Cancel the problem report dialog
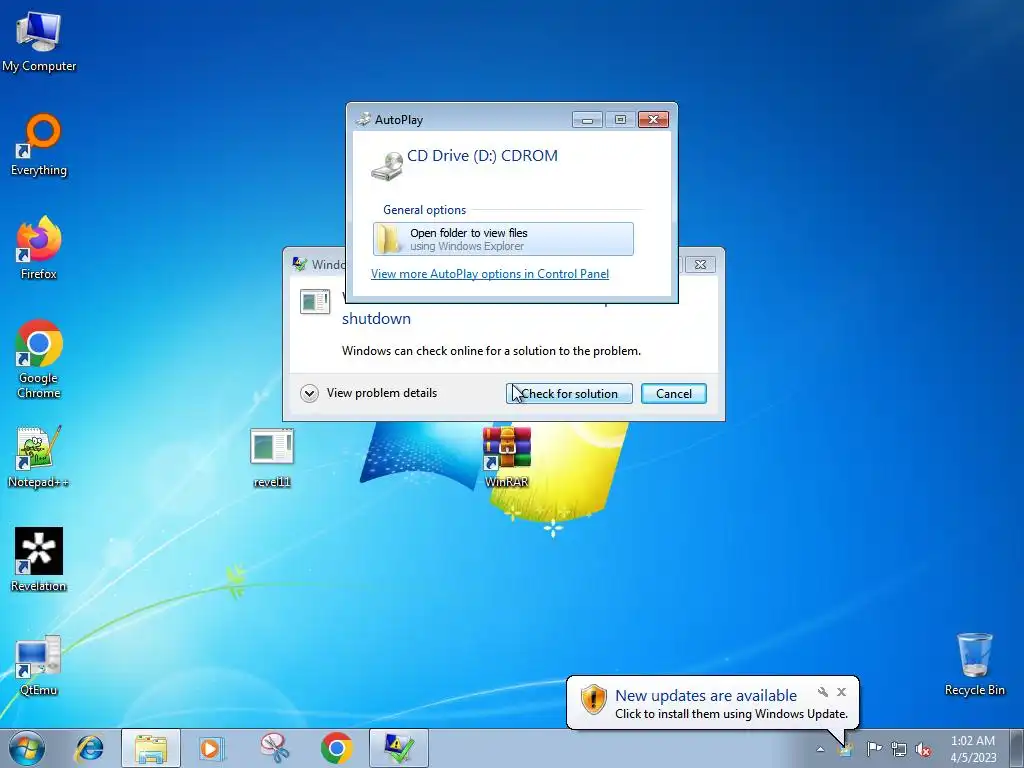 (673, 394)
